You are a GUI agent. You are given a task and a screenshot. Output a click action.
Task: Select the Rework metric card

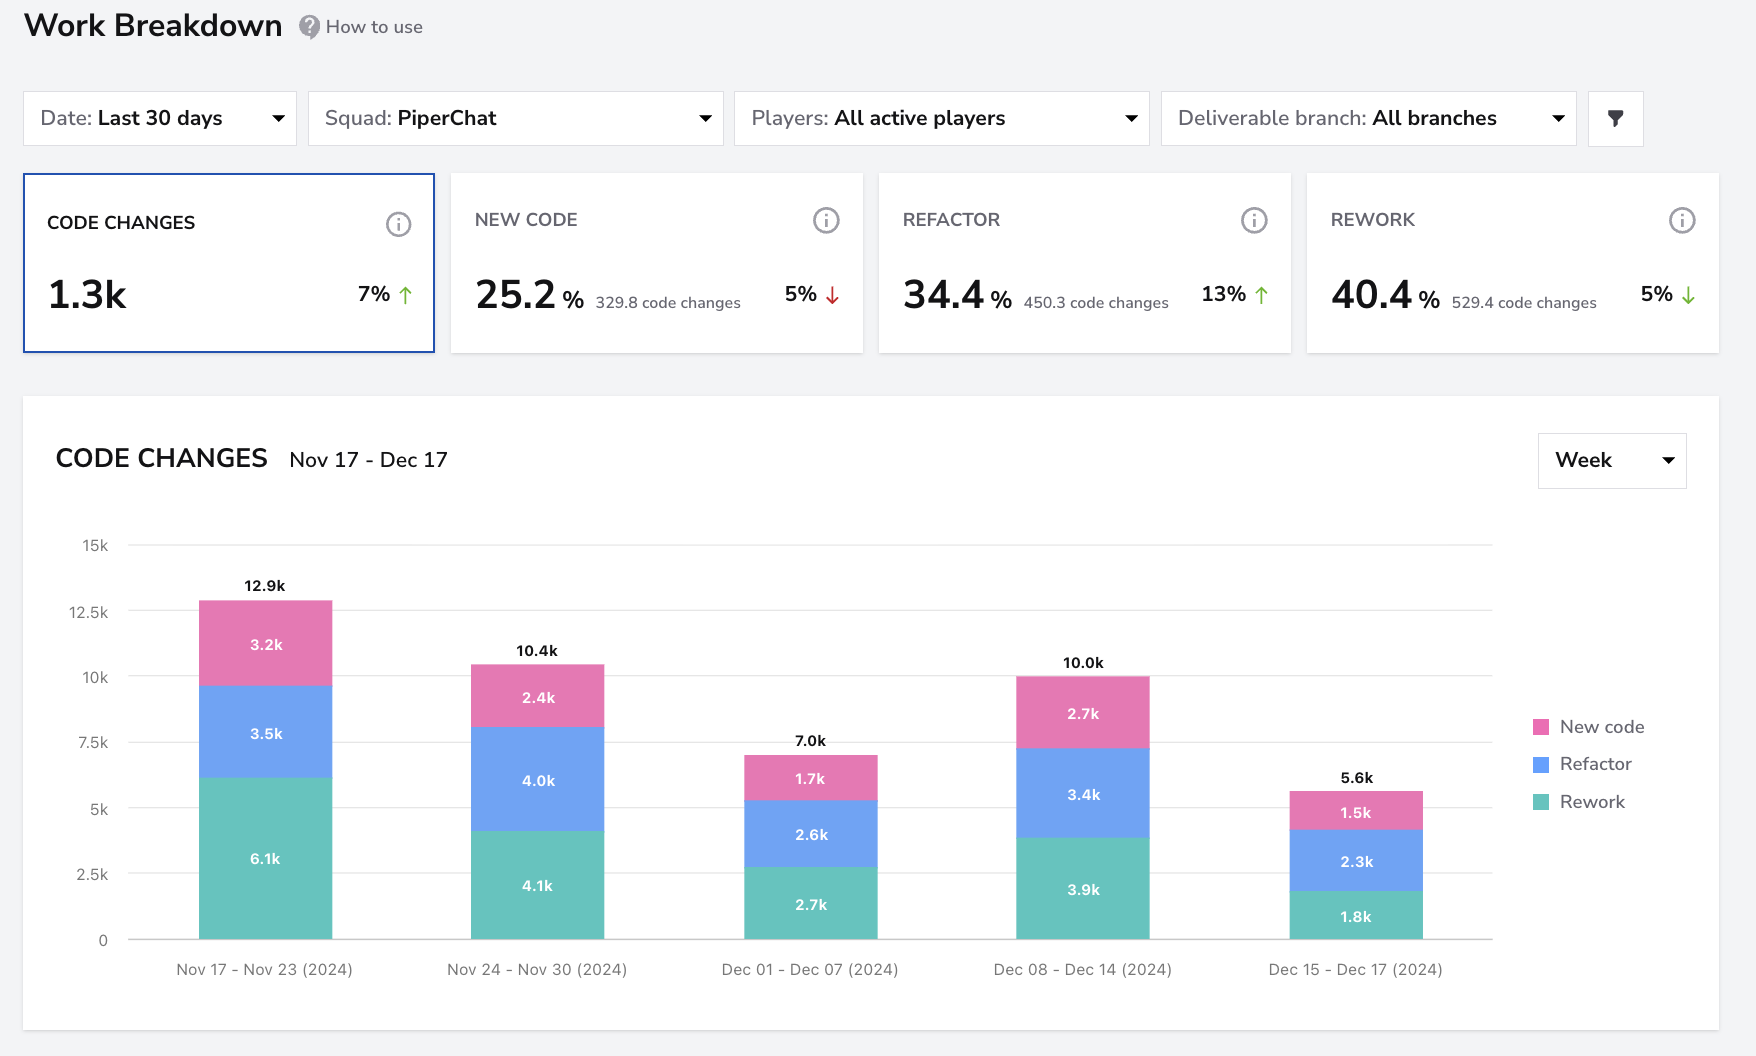(x=1513, y=263)
